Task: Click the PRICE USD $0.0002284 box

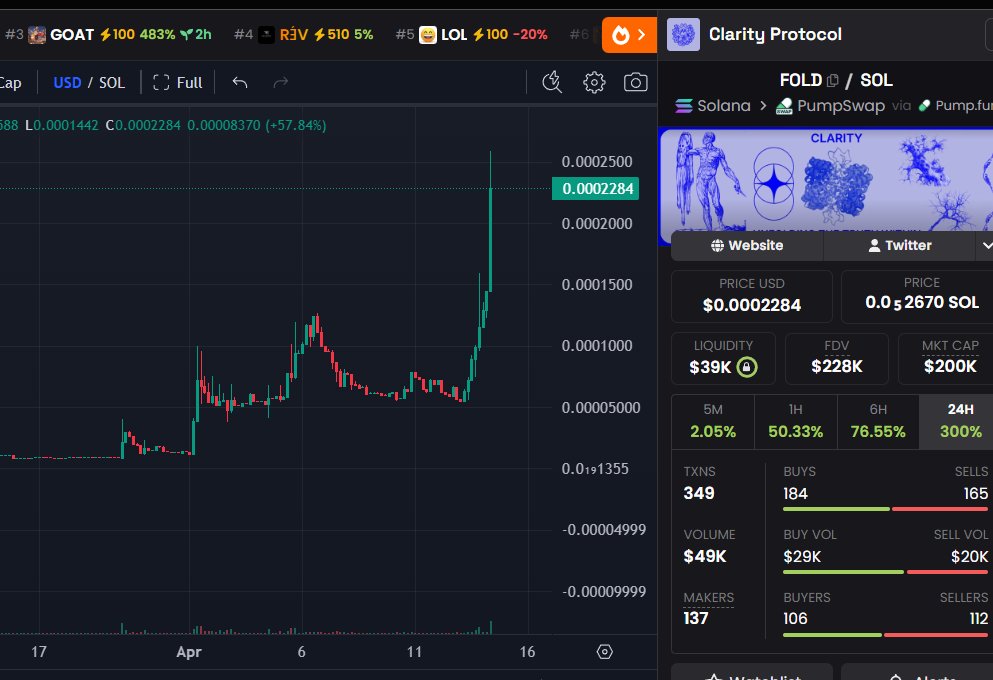Action: 752,296
